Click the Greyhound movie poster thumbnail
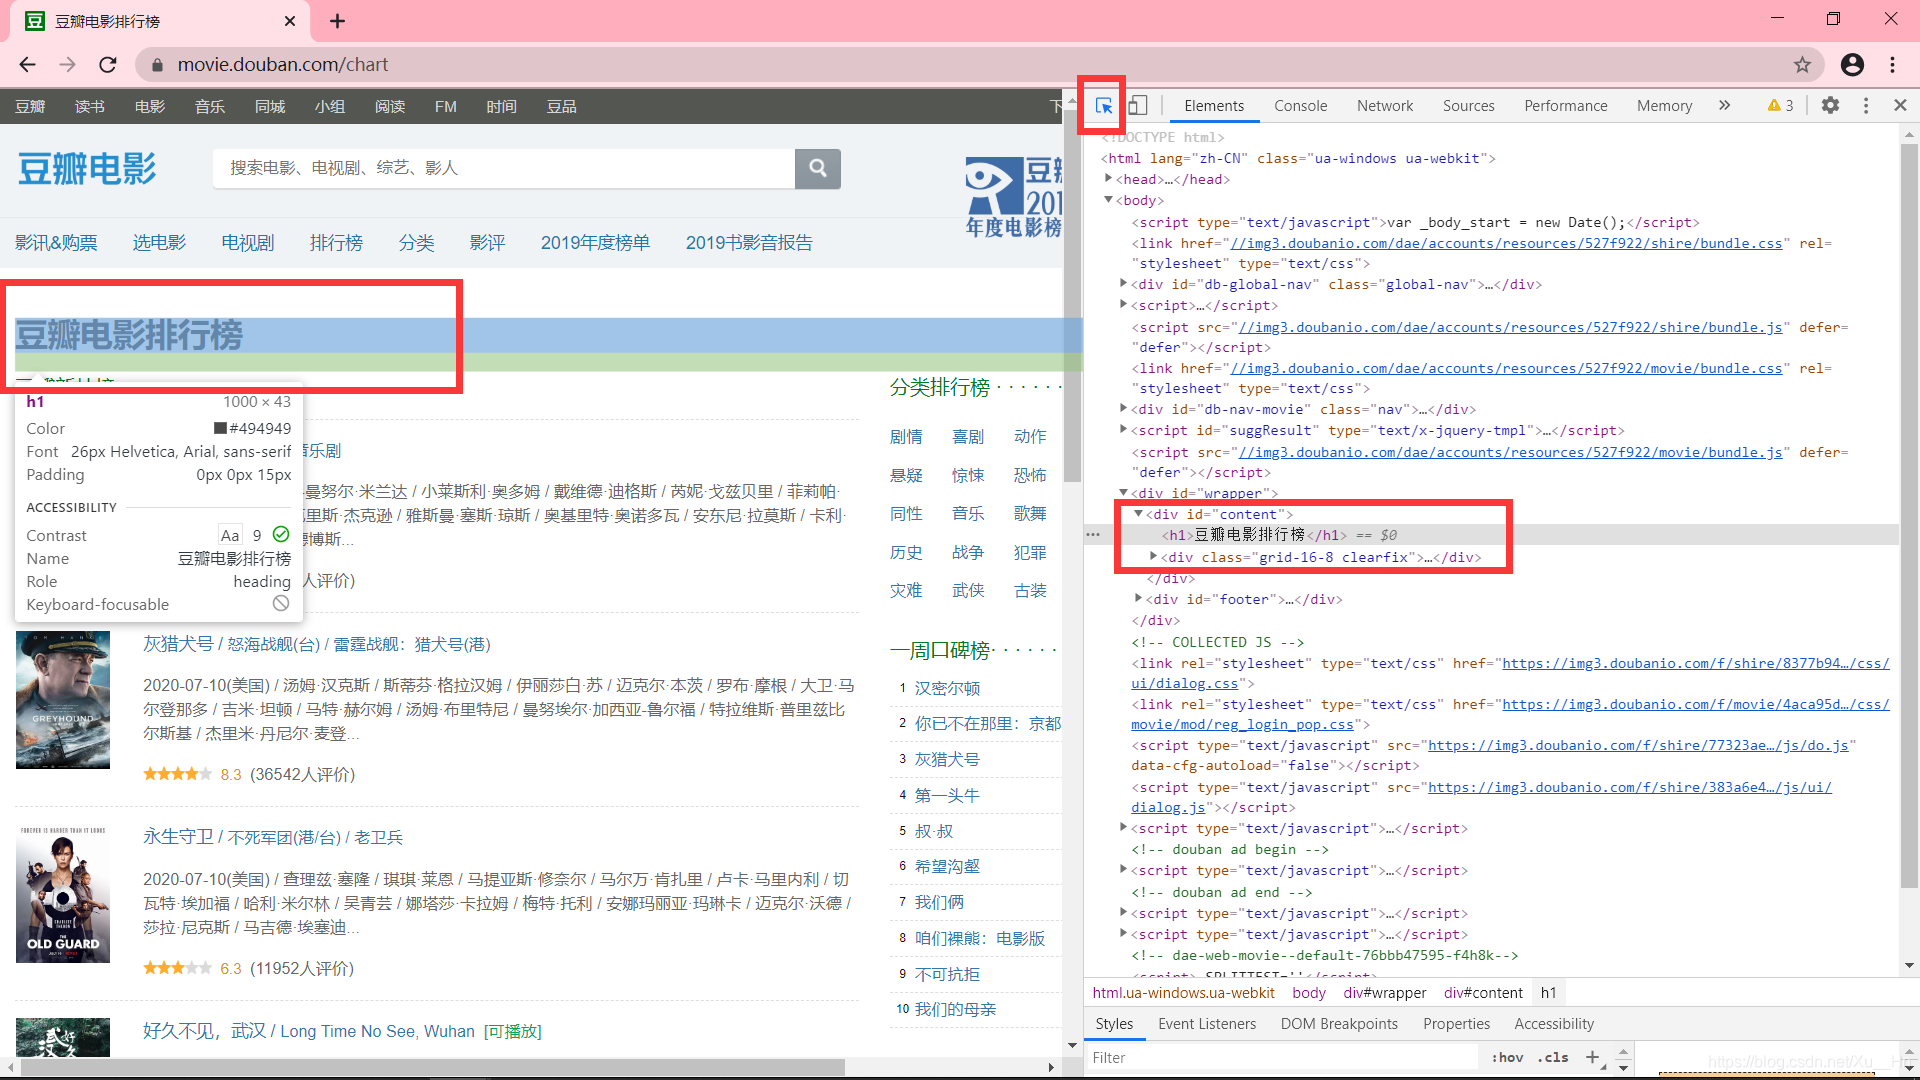The height and width of the screenshot is (1080, 1920). tap(63, 700)
